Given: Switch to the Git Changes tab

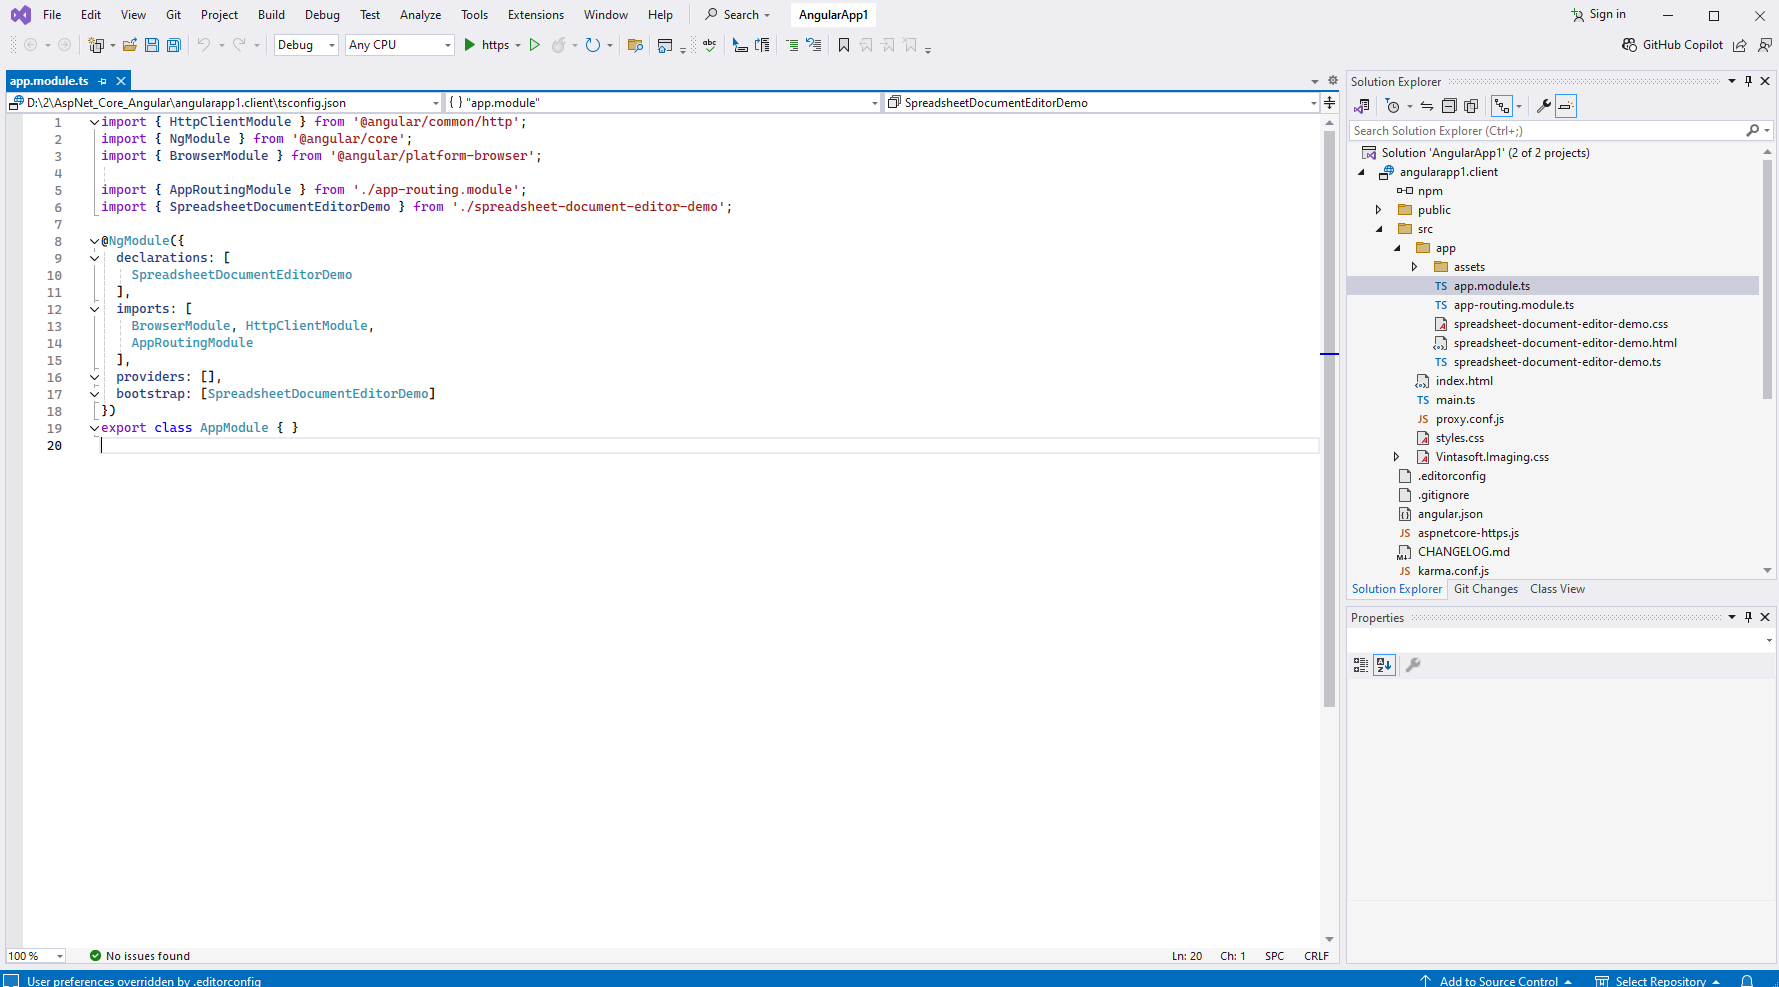Looking at the screenshot, I should 1485,589.
